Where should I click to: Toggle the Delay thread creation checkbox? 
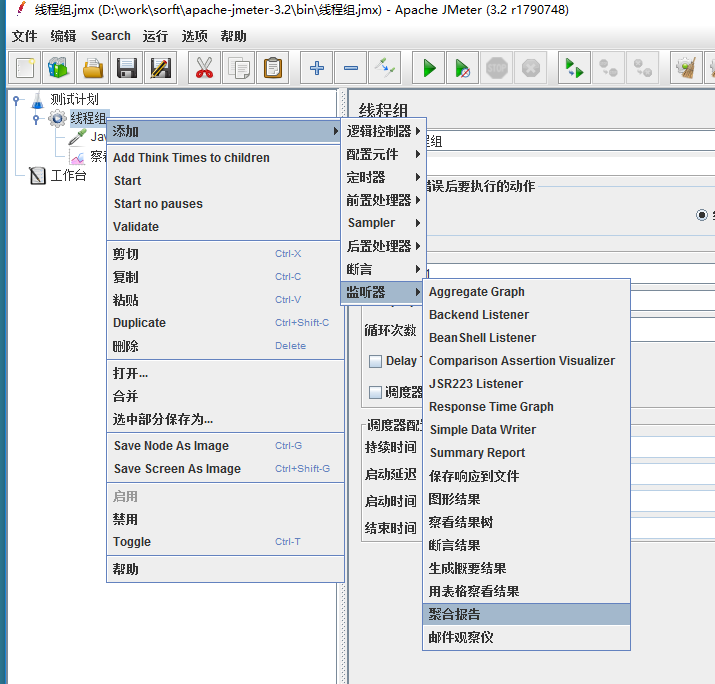click(x=375, y=362)
